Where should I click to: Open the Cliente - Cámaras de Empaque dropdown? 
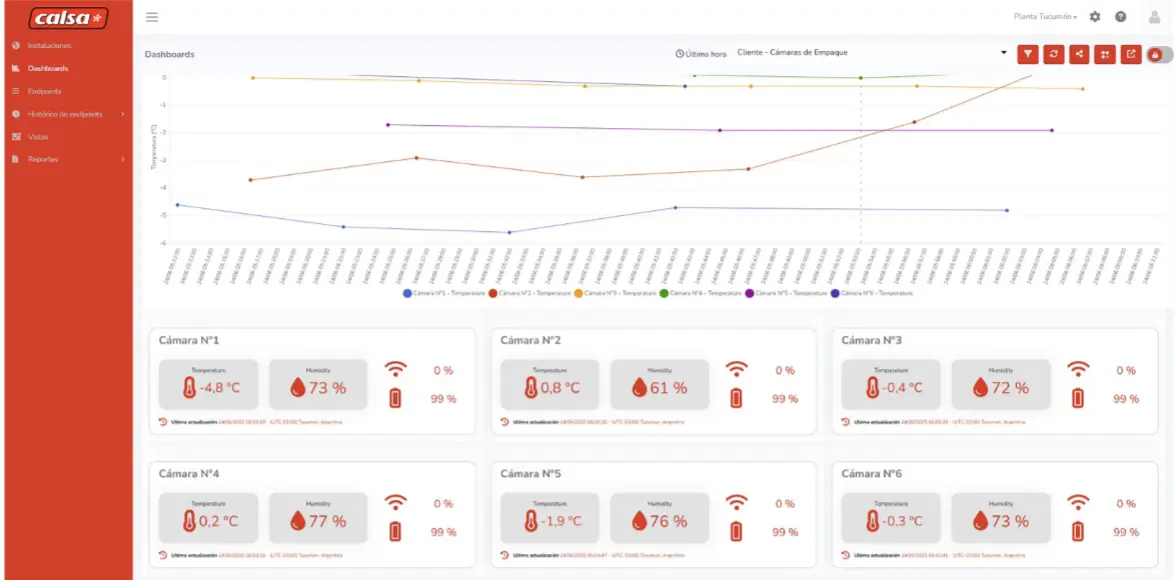point(872,53)
